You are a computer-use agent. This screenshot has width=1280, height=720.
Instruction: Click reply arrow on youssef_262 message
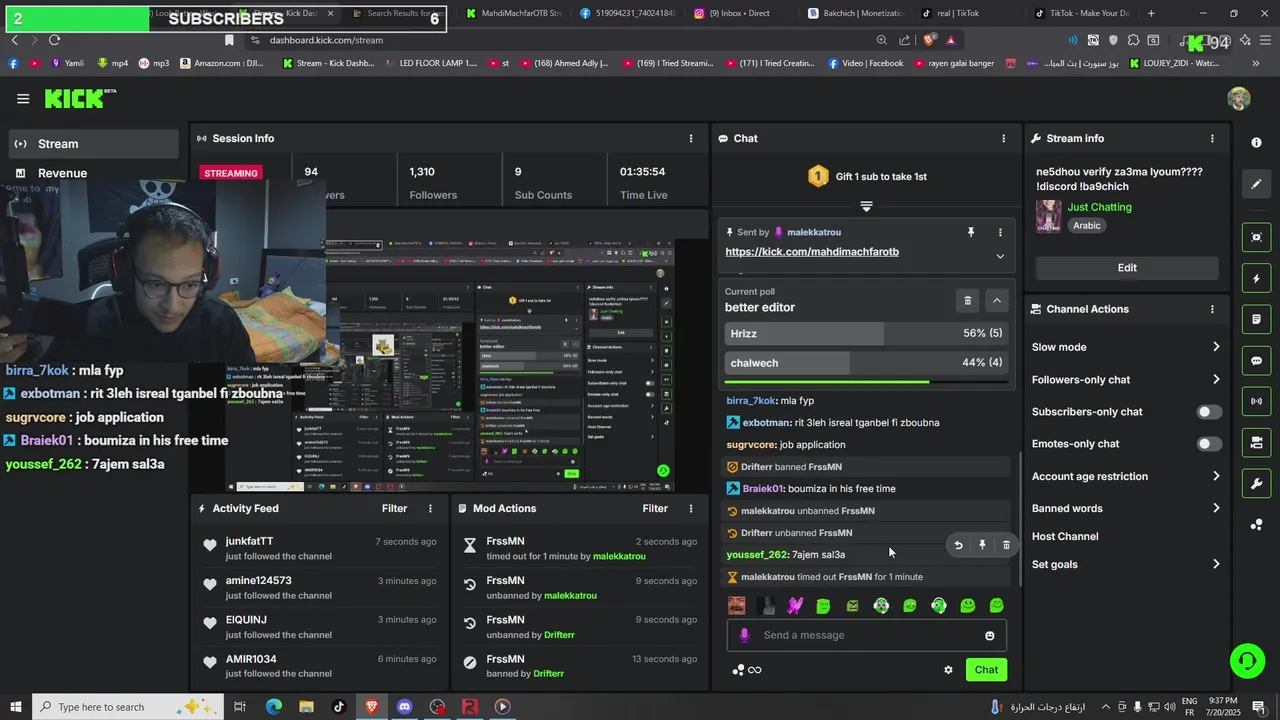pyautogui.click(x=958, y=545)
